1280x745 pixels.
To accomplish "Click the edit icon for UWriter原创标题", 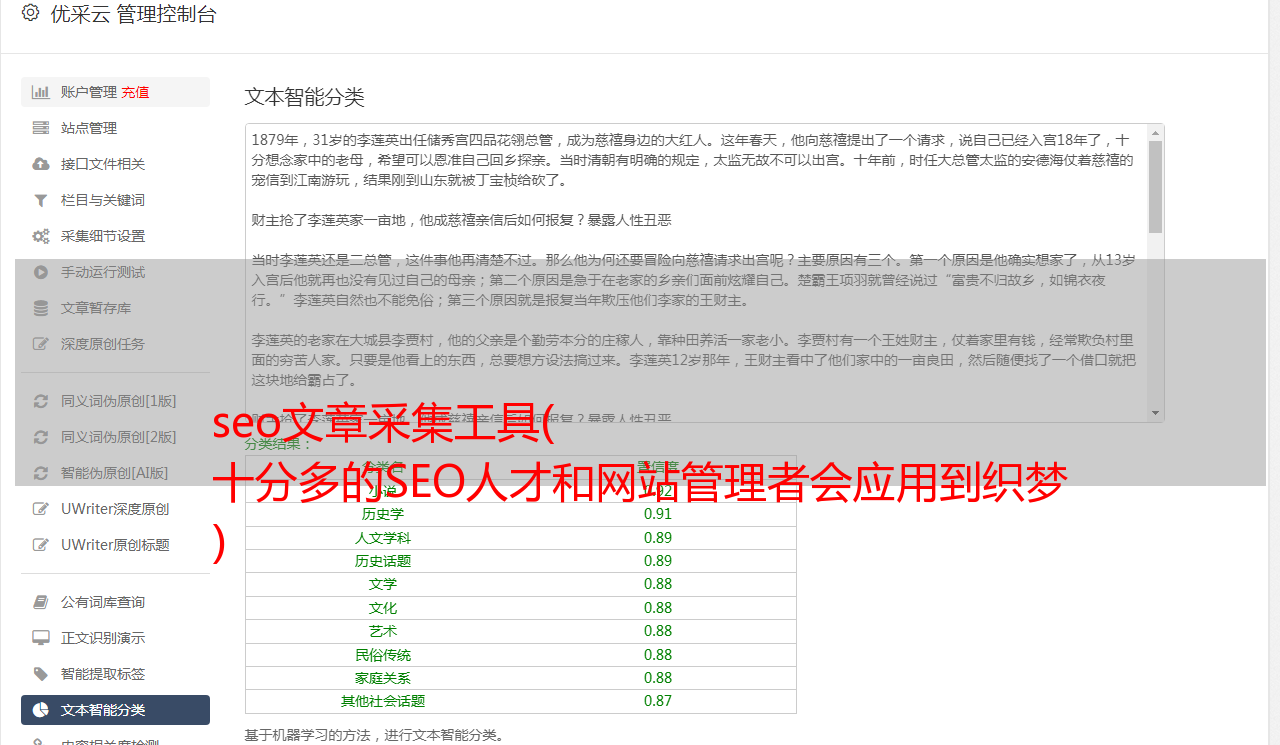I will click(x=41, y=545).
